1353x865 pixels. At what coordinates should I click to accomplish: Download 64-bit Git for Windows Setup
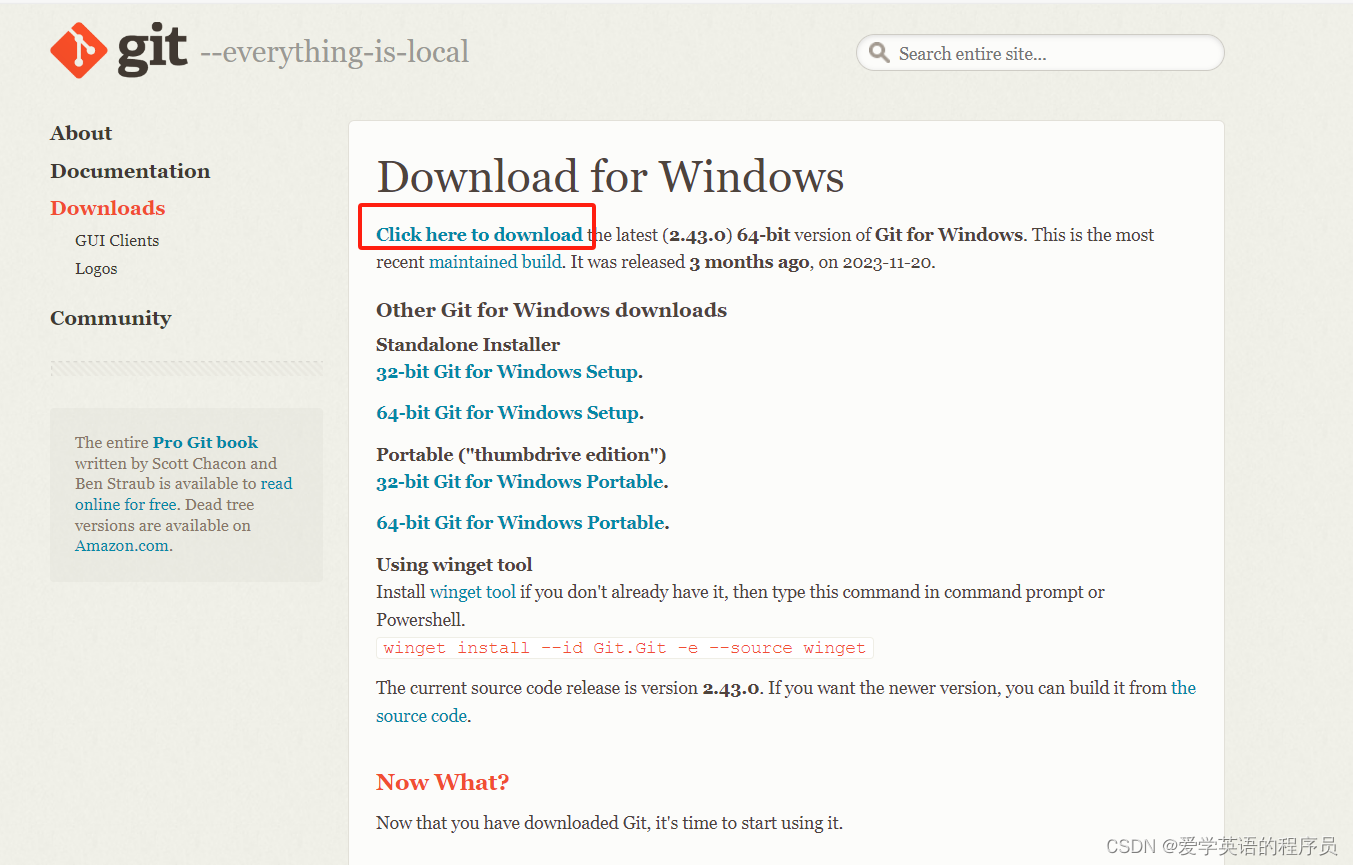click(x=507, y=413)
